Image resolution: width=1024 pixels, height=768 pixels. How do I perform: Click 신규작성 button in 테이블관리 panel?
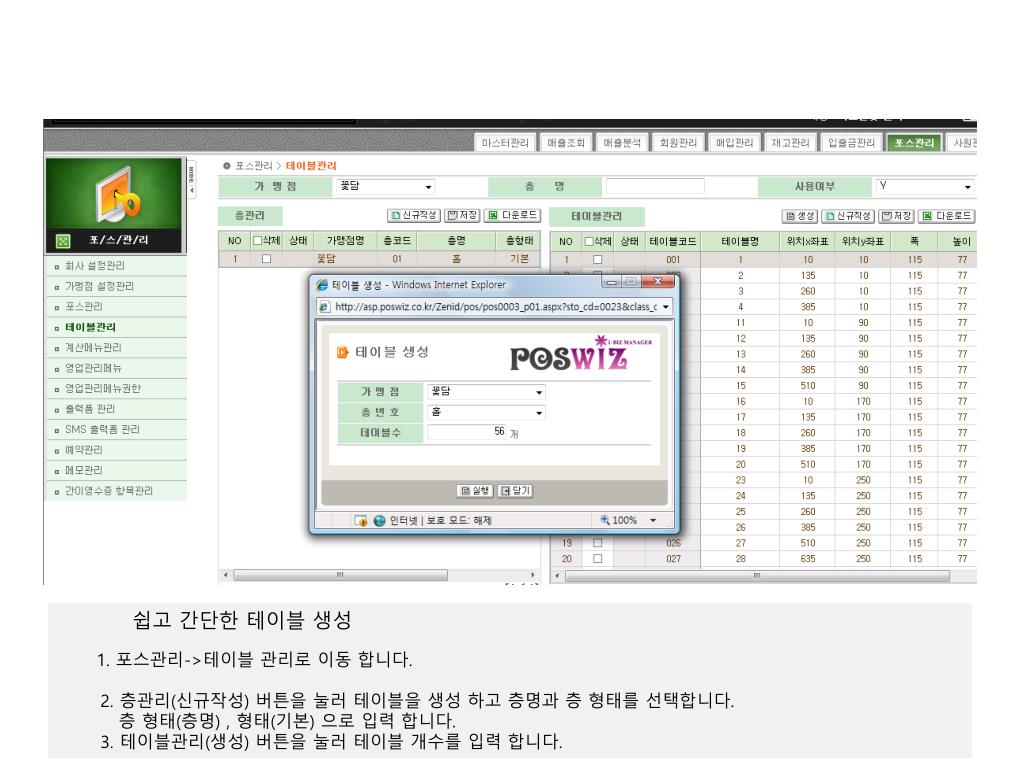tap(848, 216)
